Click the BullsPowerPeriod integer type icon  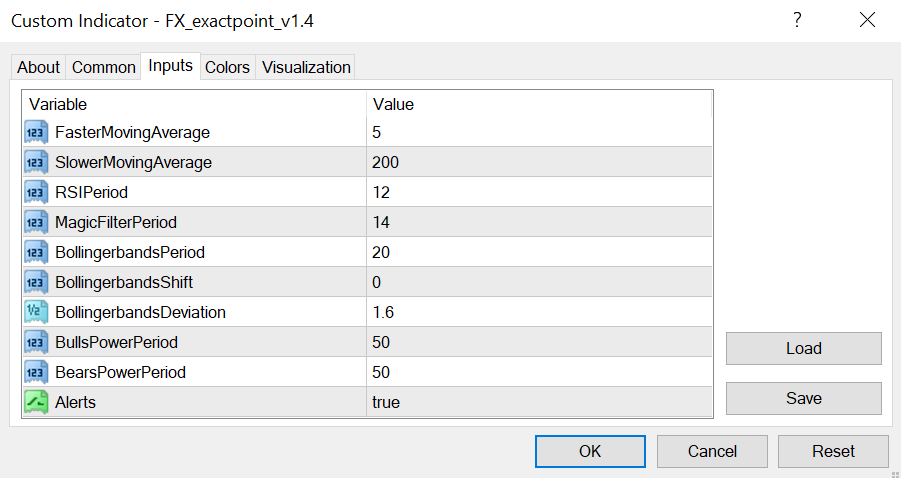[x=36, y=342]
